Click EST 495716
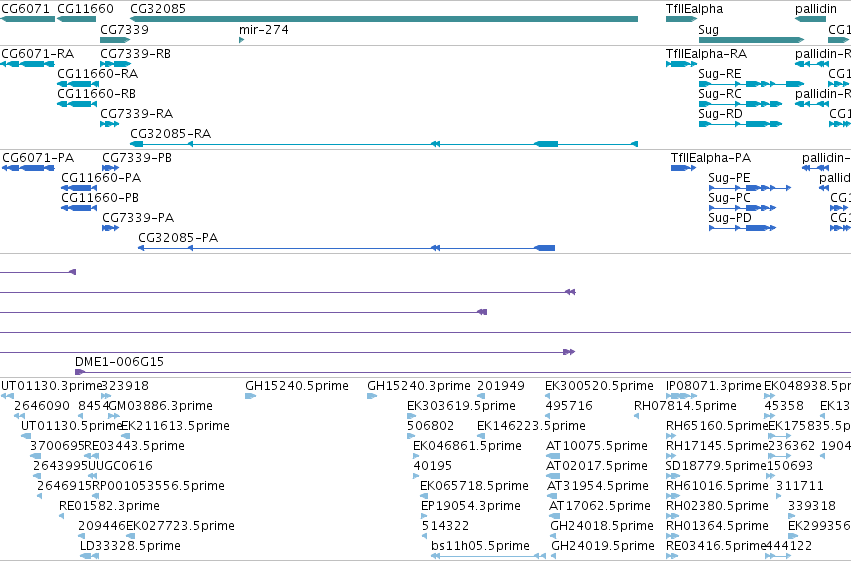This screenshot has height=561, width=851. [x=569, y=406]
